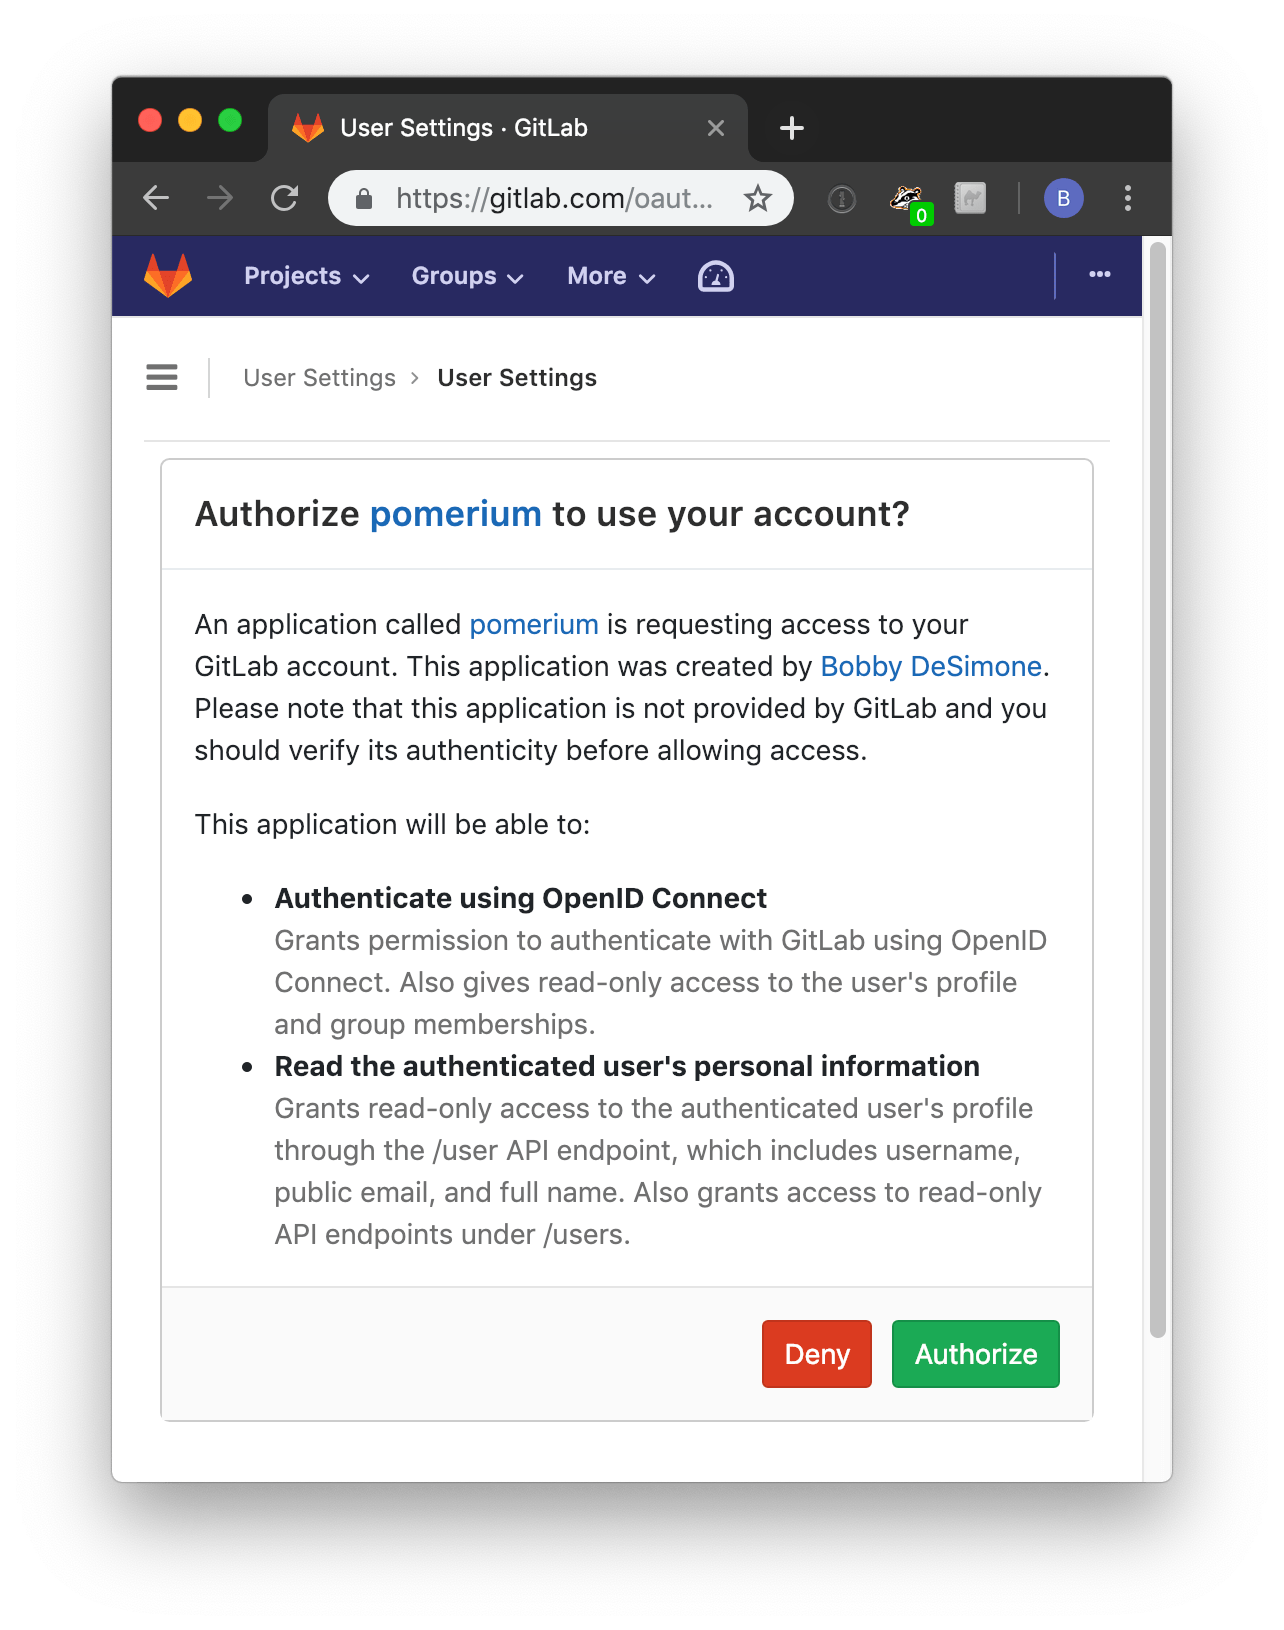This screenshot has width=1284, height=1630.
Task: Open the performance bar gauge icon
Action: click(715, 277)
